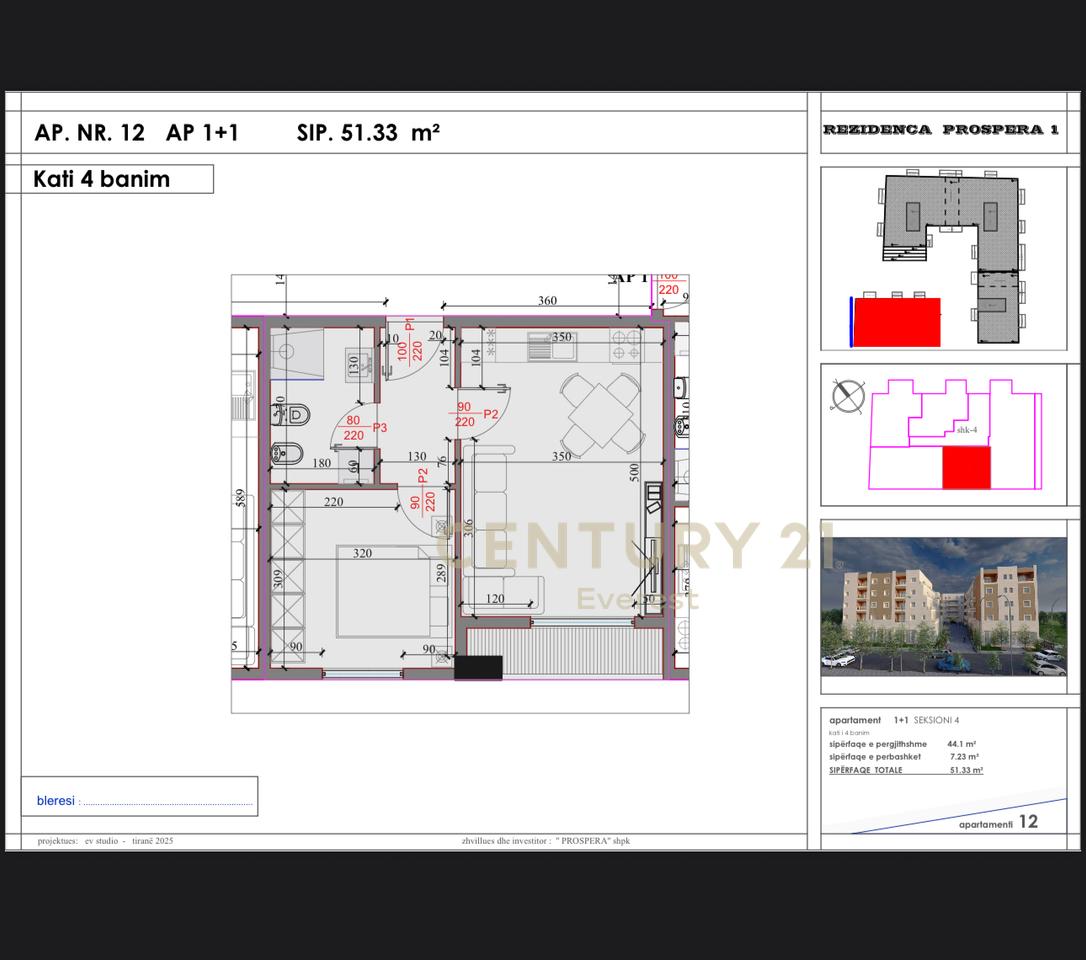Select the SIP. 51.33 m² header text
The image size is (1086, 960).
(368, 131)
